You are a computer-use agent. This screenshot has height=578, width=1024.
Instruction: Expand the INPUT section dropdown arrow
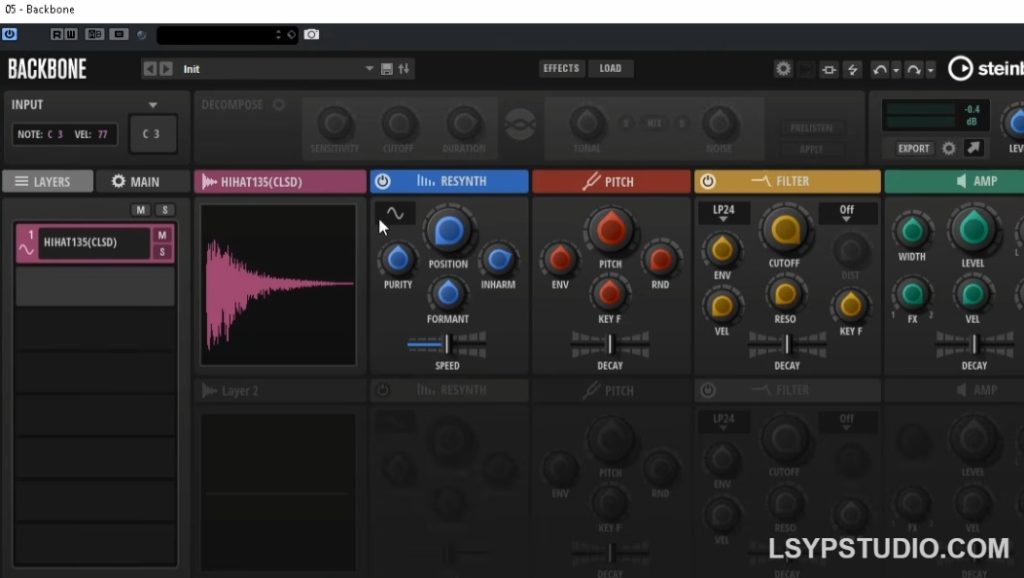coord(153,104)
